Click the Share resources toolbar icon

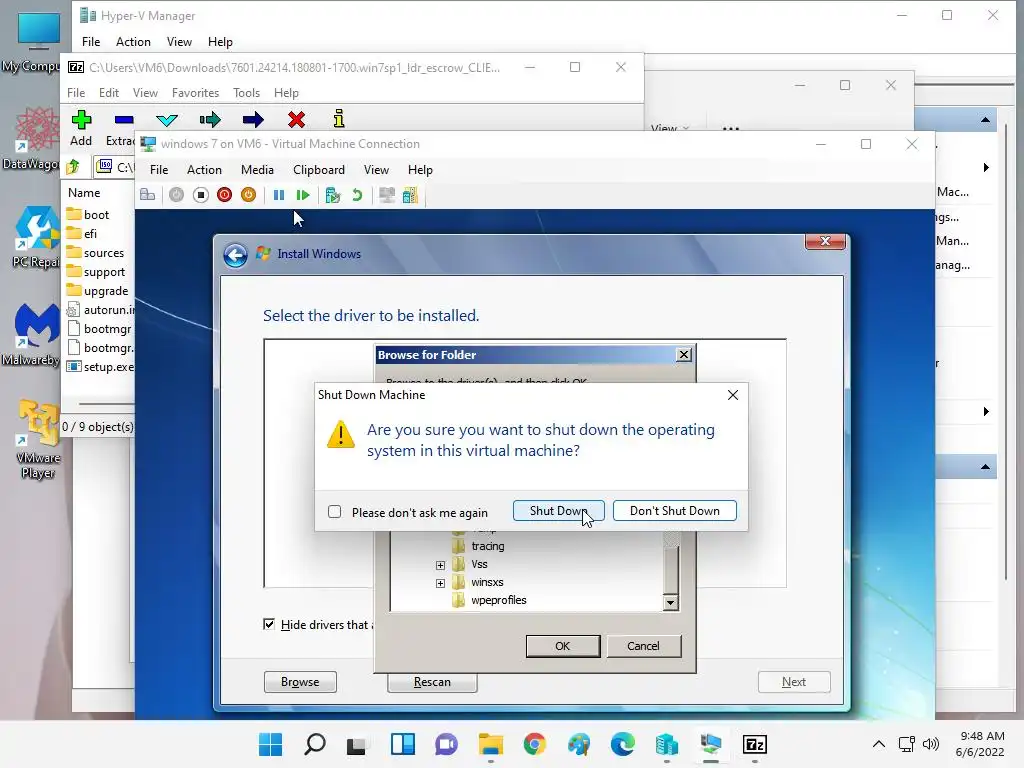[x=410, y=195]
